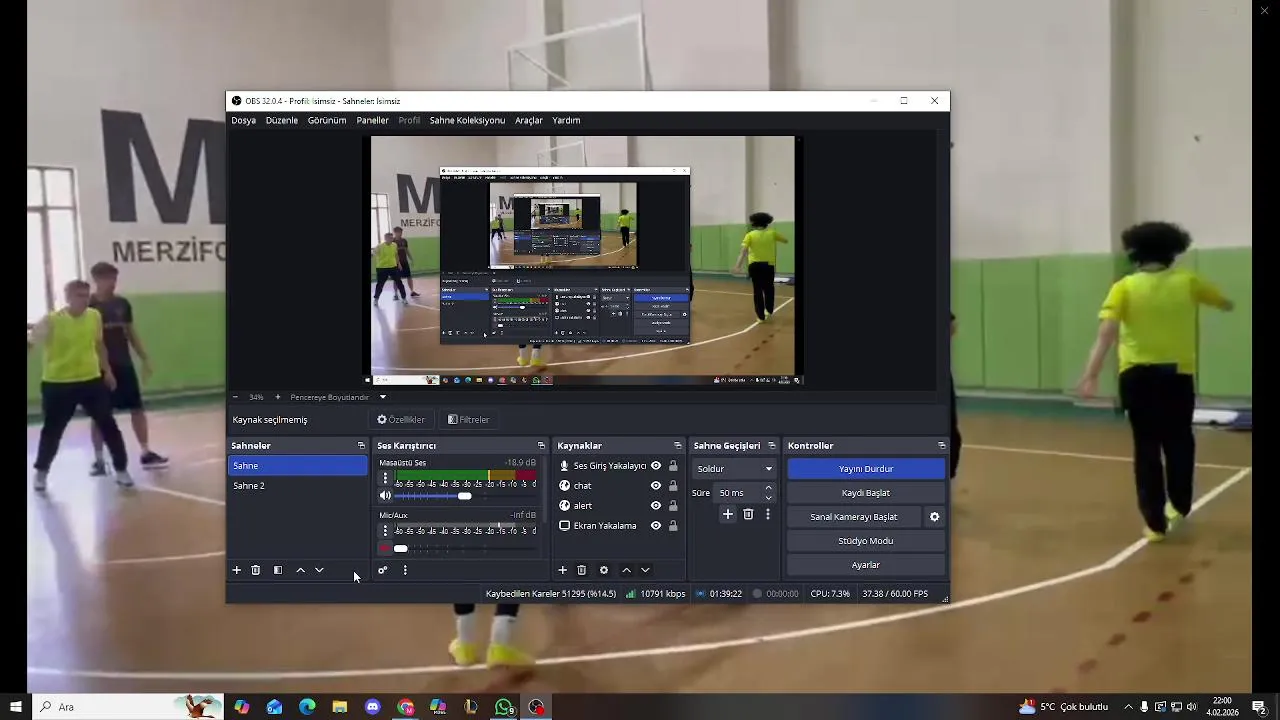This screenshot has height=720, width=1280.
Task: Open Windows Start menu
Action: 15,707
